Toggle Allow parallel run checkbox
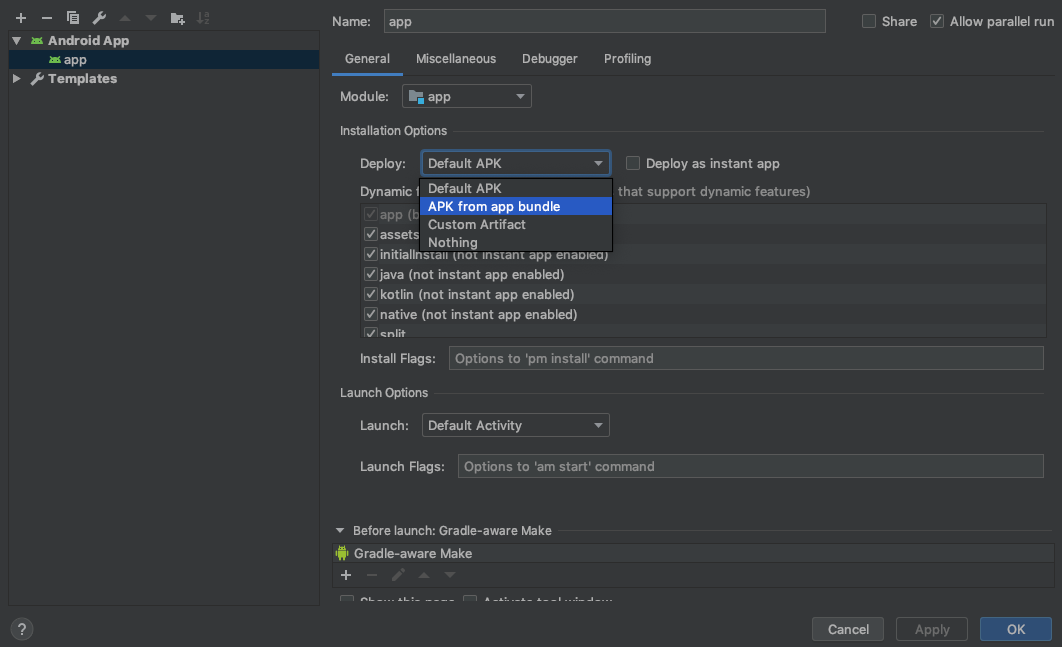Image resolution: width=1062 pixels, height=647 pixels. pyautogui.click(x=937, y=21)
